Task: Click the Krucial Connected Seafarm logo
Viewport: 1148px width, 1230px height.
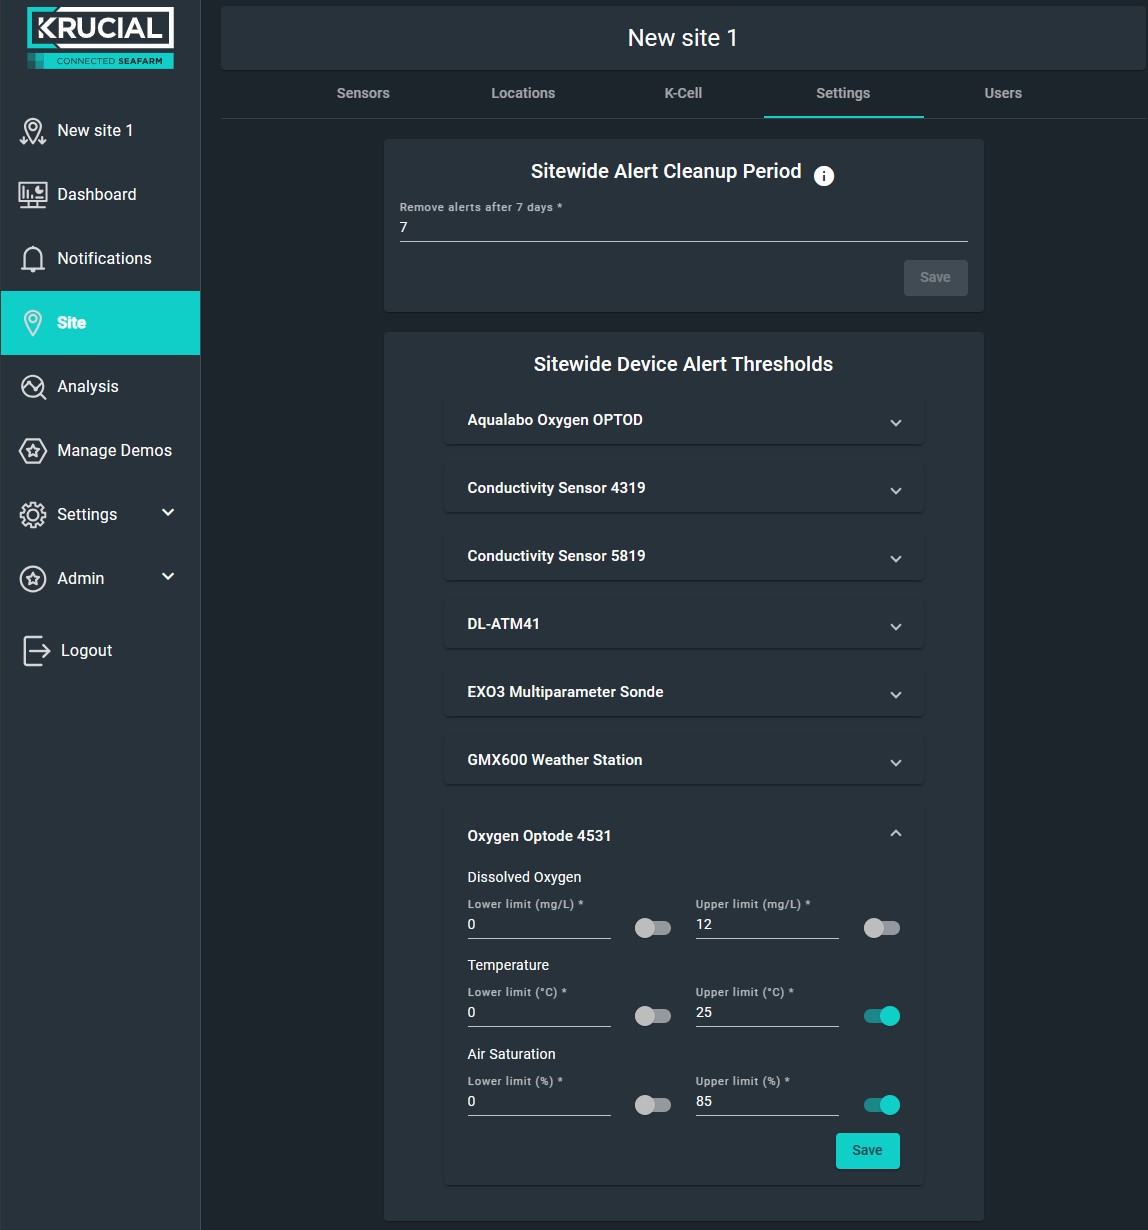Action: pos(100,38)
